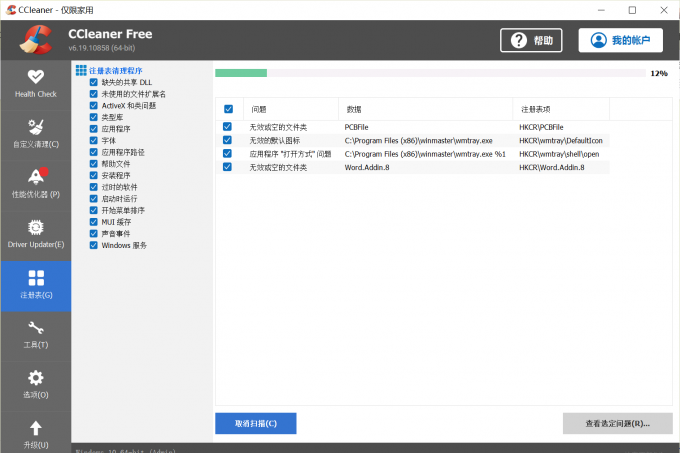Image resolution: width=680 pixels, height=453 pixels.
Task: Open the Options gear icon
Action: 36,378
